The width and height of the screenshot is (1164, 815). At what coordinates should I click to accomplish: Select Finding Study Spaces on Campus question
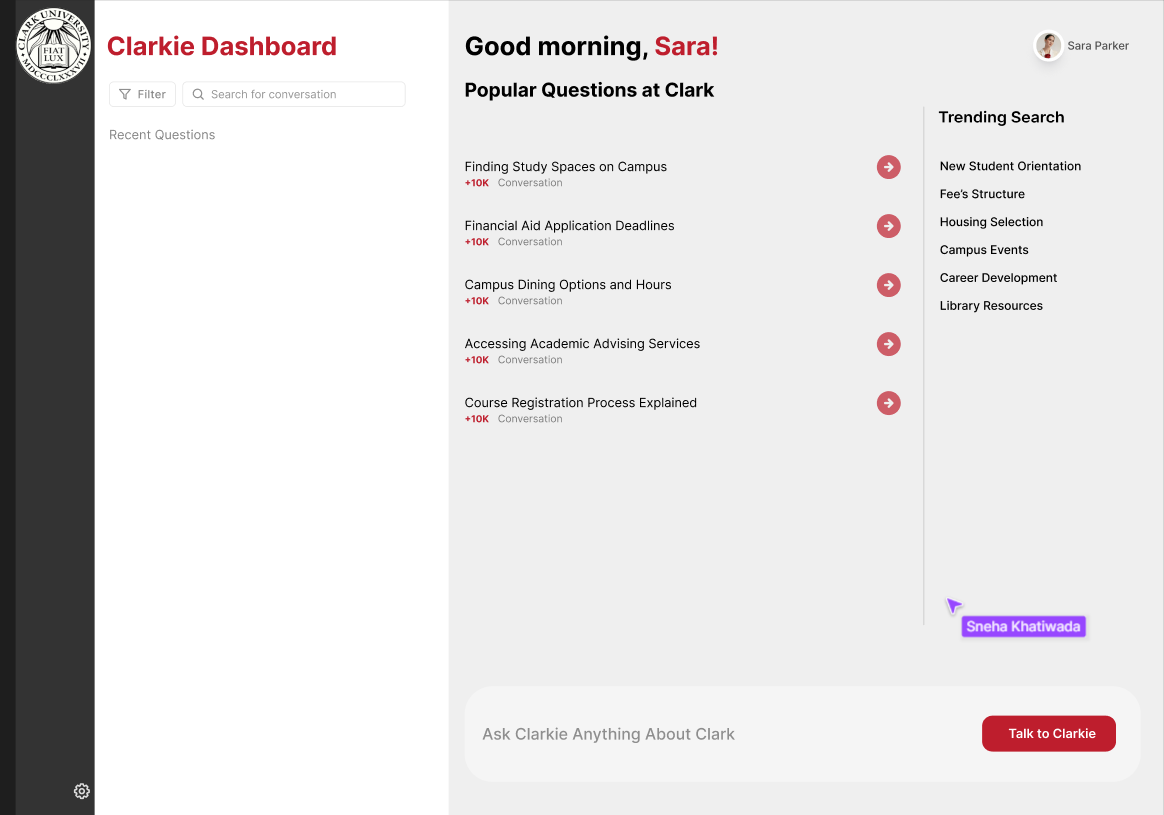(x=566, y=167)
